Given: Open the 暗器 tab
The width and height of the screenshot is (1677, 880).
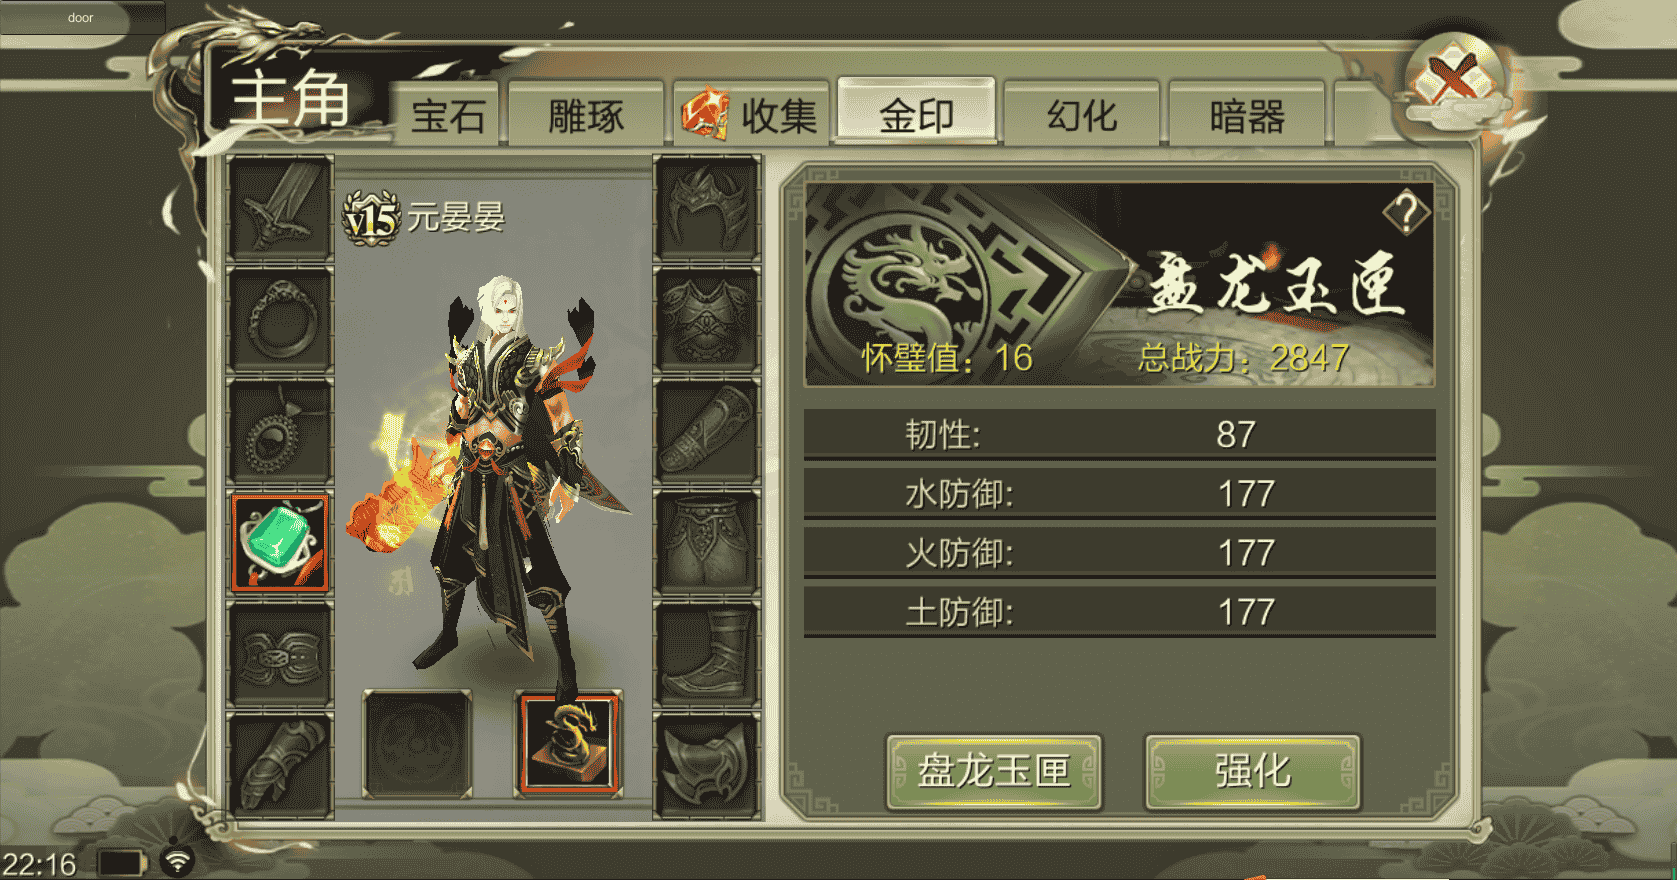Looking at the screenshot, I should (x=1246, y=116).
